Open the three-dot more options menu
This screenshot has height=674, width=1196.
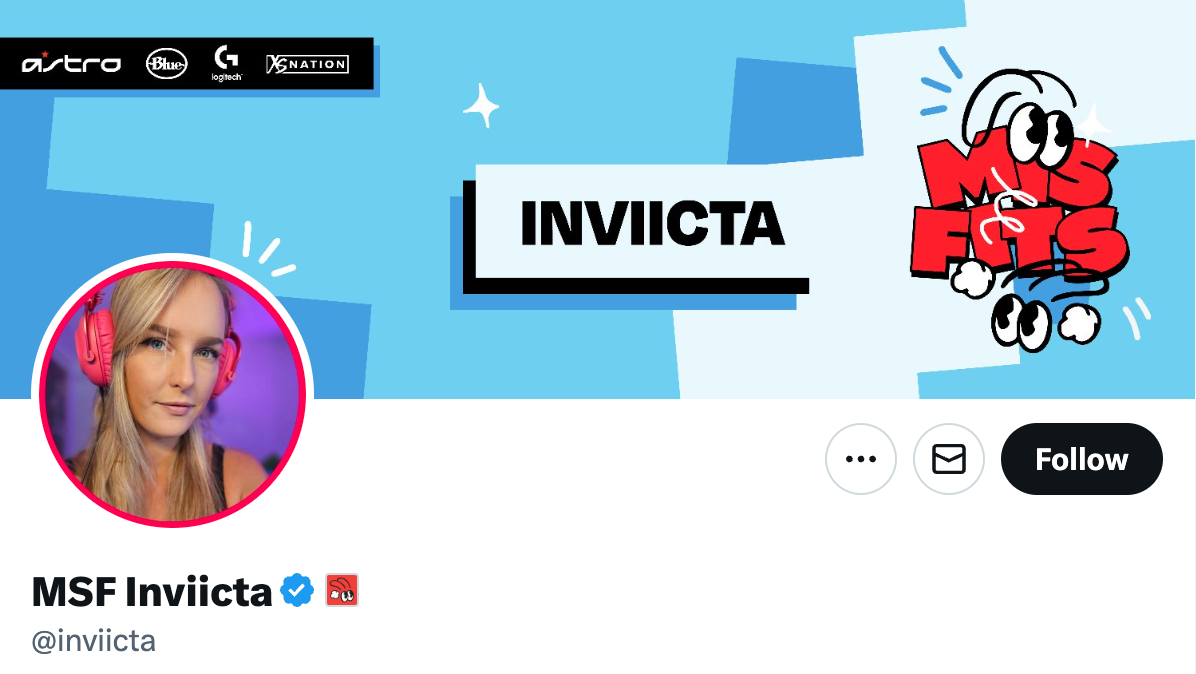(860, 459)
